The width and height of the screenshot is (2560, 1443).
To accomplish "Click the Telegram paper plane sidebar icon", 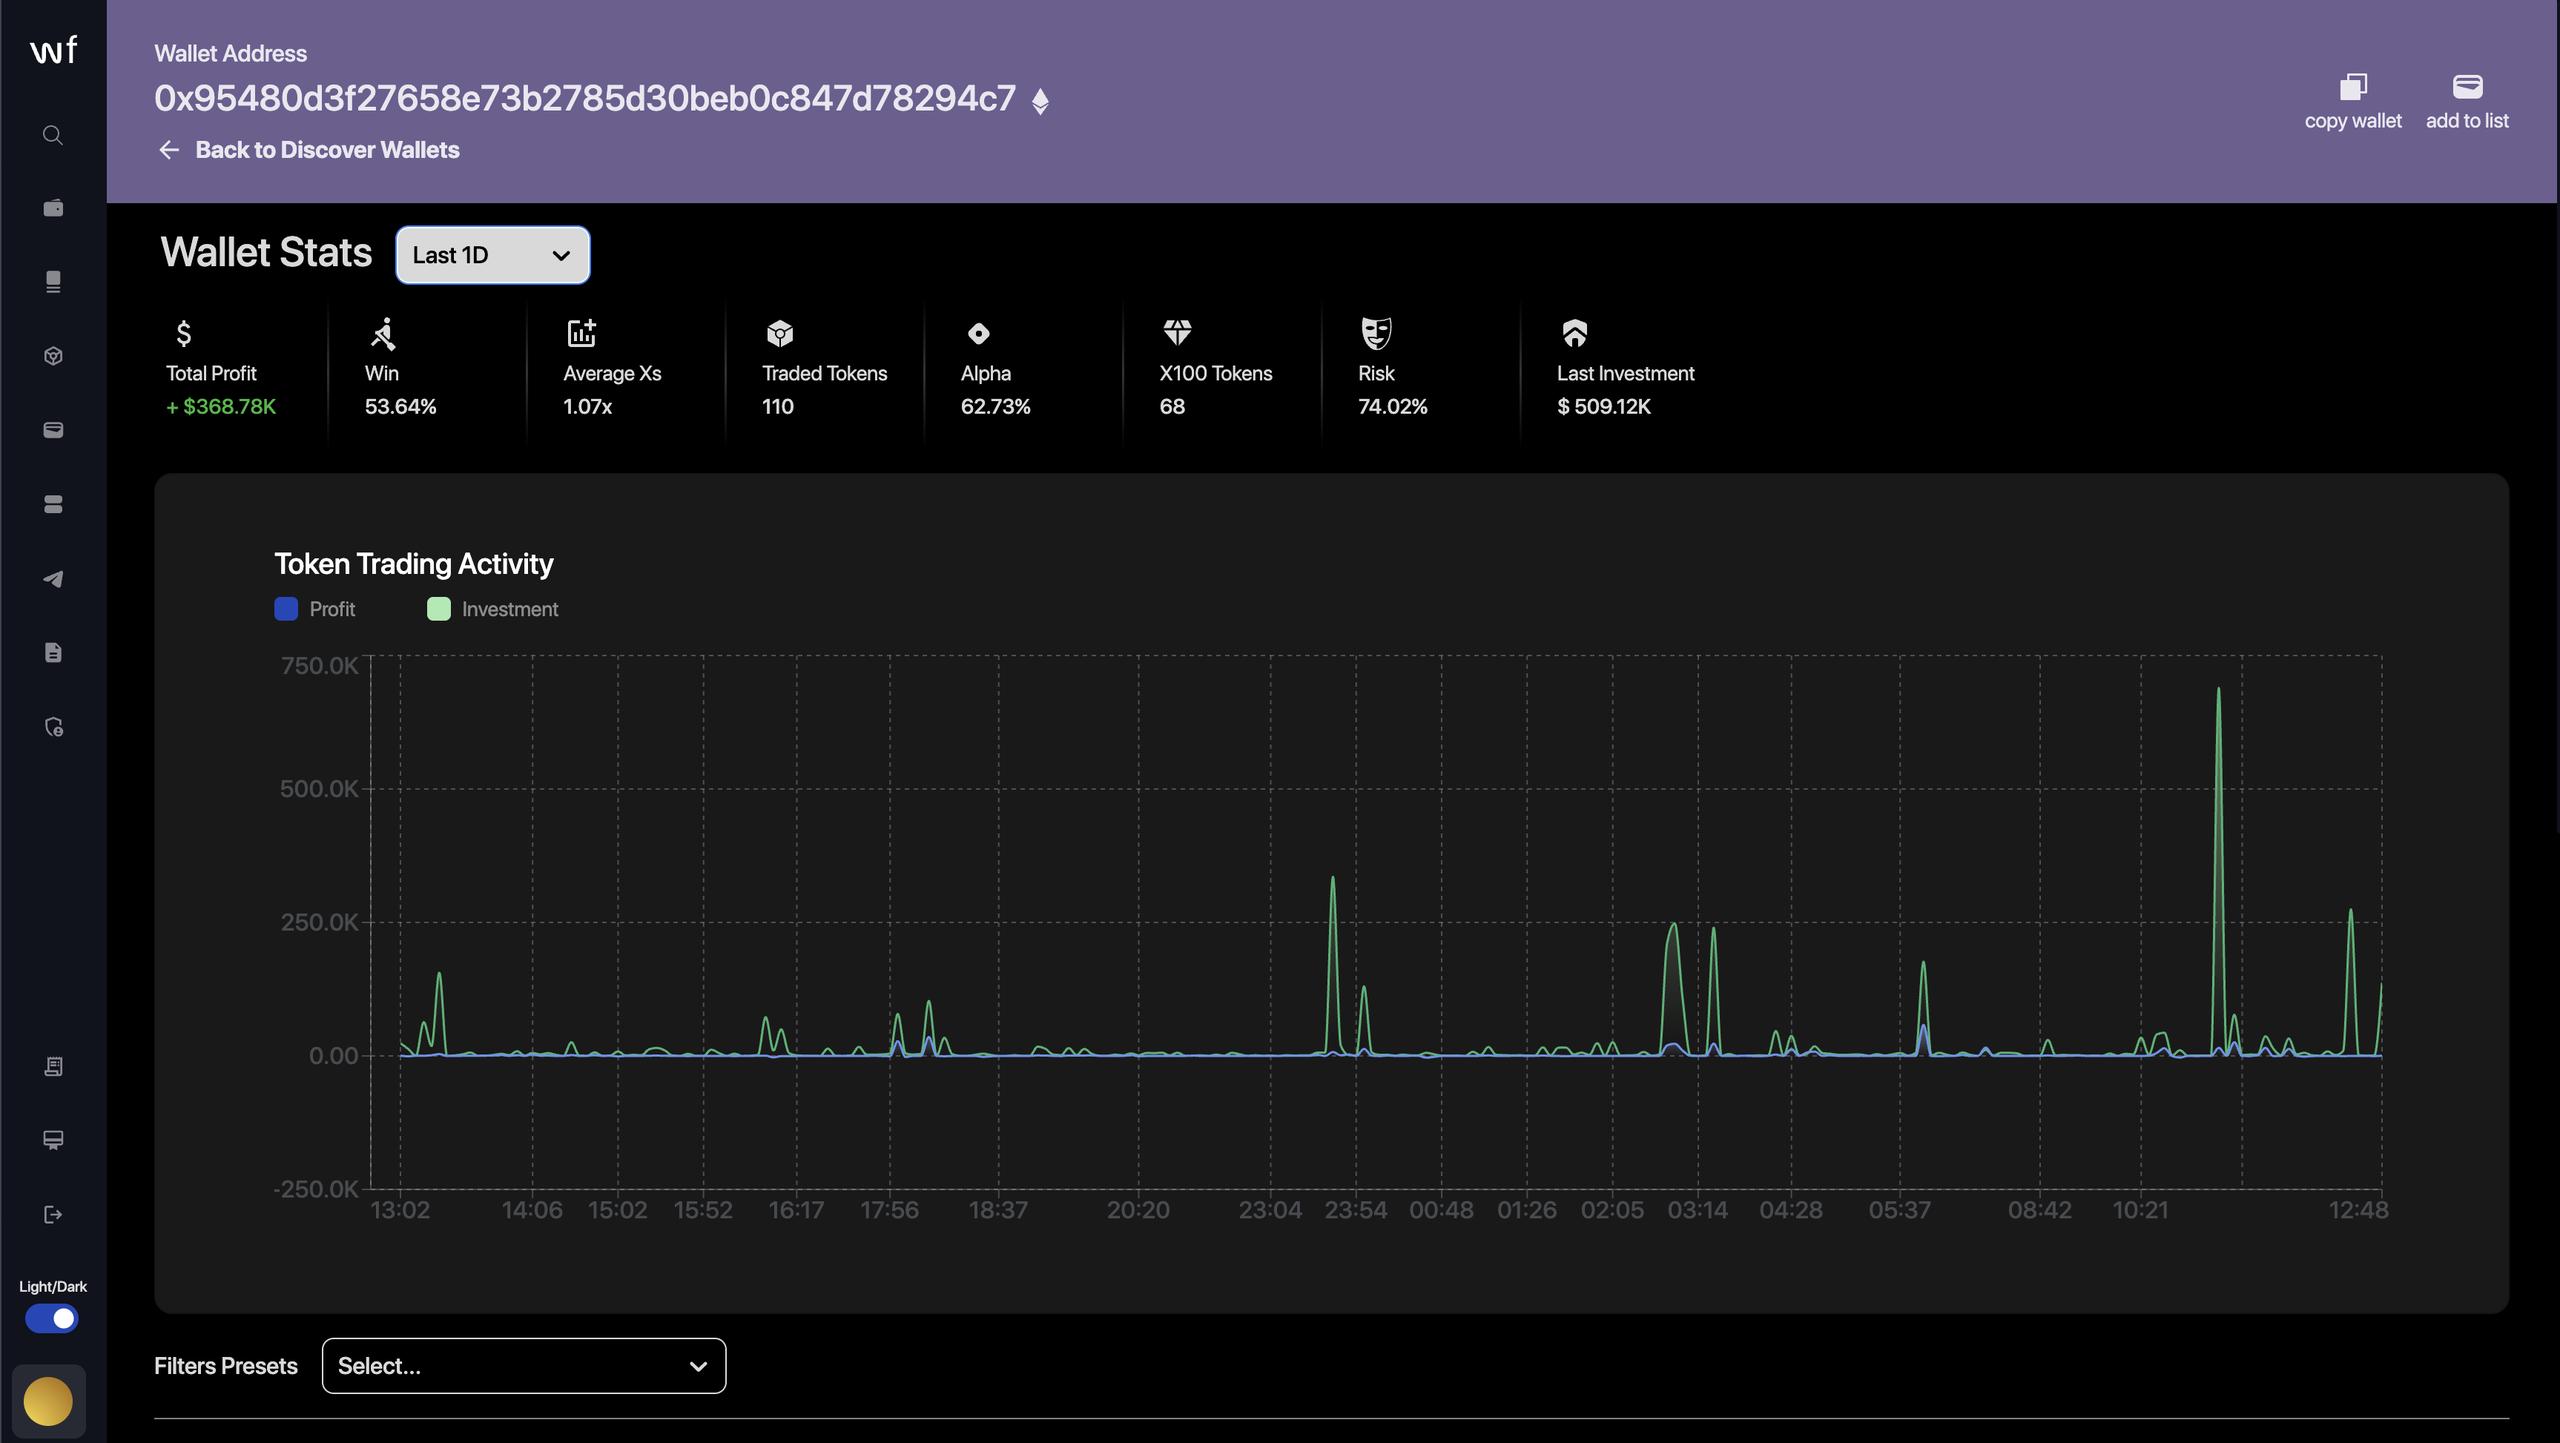I will coord(53,579).
